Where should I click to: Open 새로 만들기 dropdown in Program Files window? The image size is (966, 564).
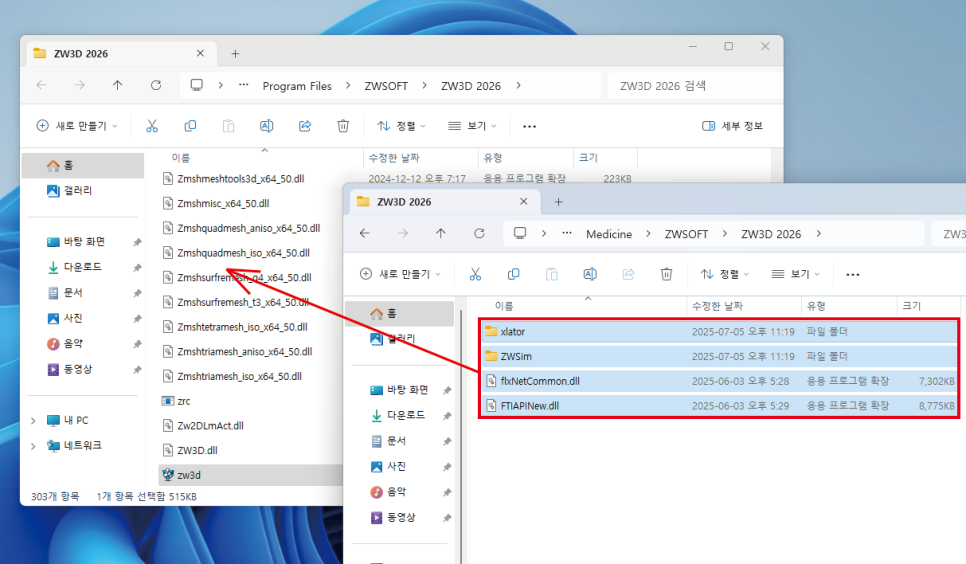pyautogui.click(x=77, y=126)
